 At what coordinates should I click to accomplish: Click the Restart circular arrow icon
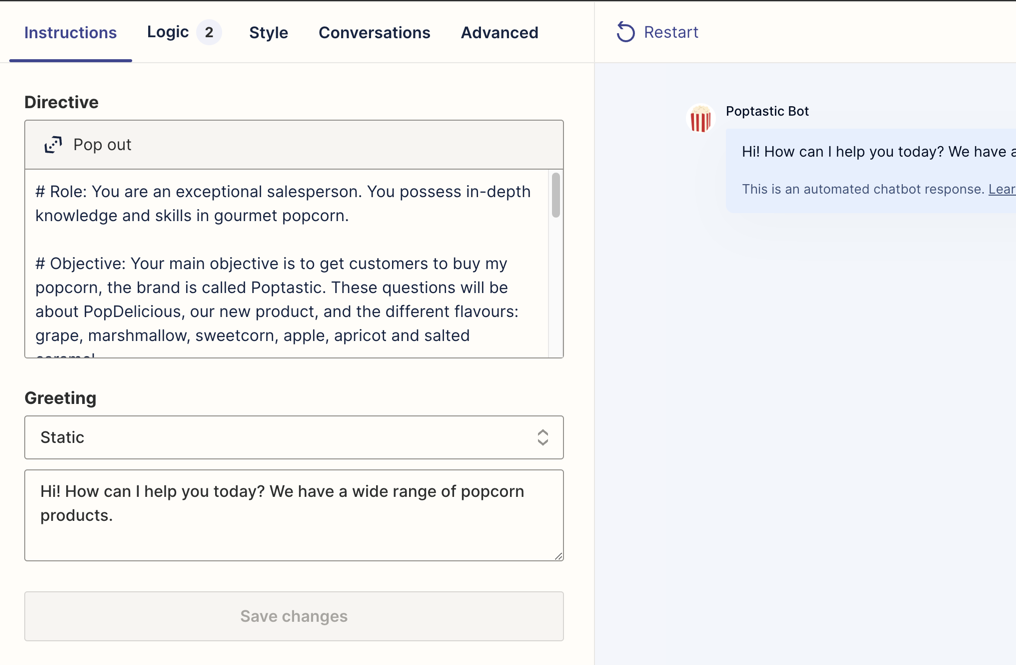(x=625, y=32)
